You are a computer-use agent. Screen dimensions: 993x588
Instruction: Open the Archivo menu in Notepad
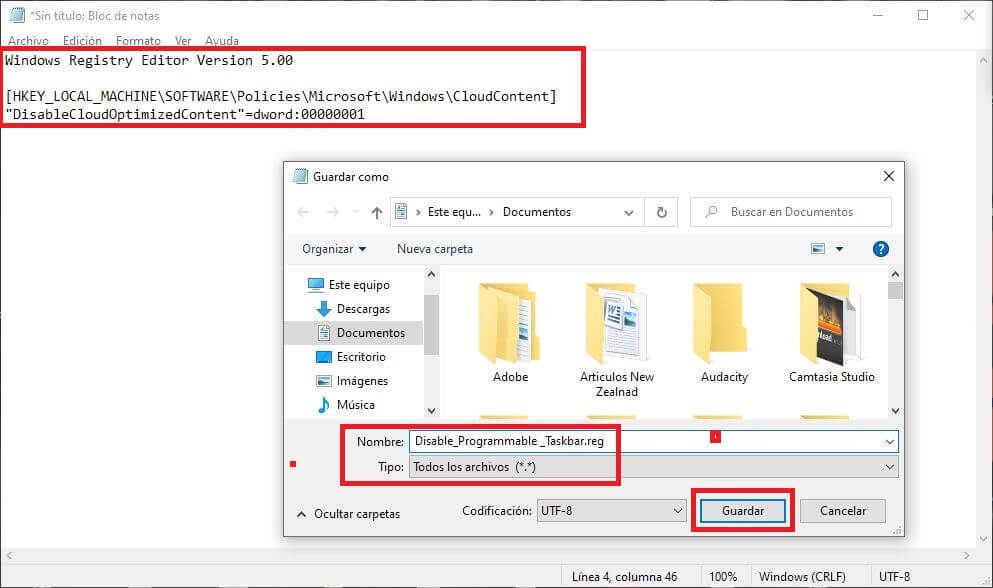(28, 41)
